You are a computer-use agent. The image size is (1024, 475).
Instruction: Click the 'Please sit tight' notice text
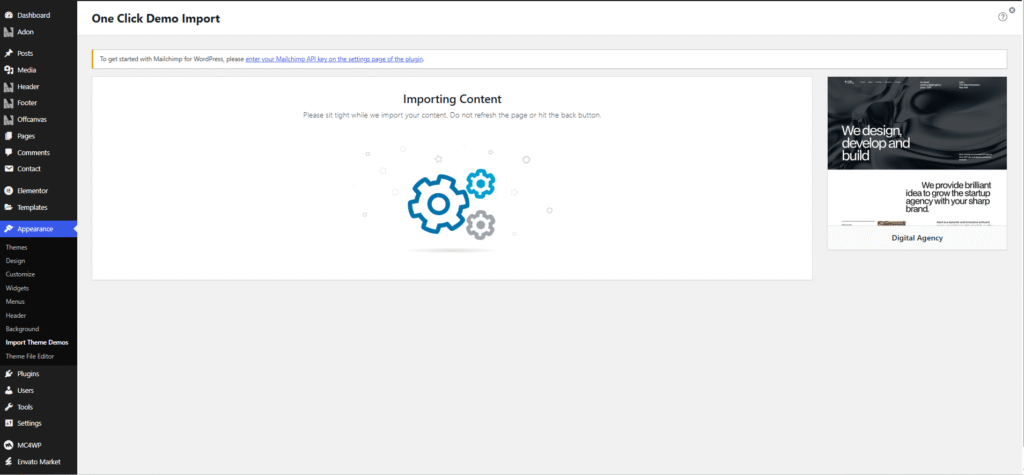(452, 115)
